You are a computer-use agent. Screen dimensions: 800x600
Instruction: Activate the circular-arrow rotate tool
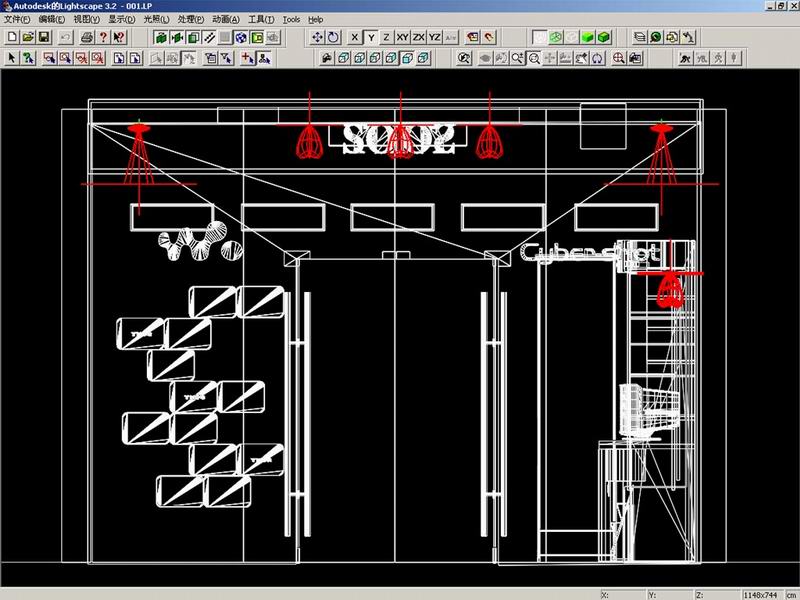[333, 37]
